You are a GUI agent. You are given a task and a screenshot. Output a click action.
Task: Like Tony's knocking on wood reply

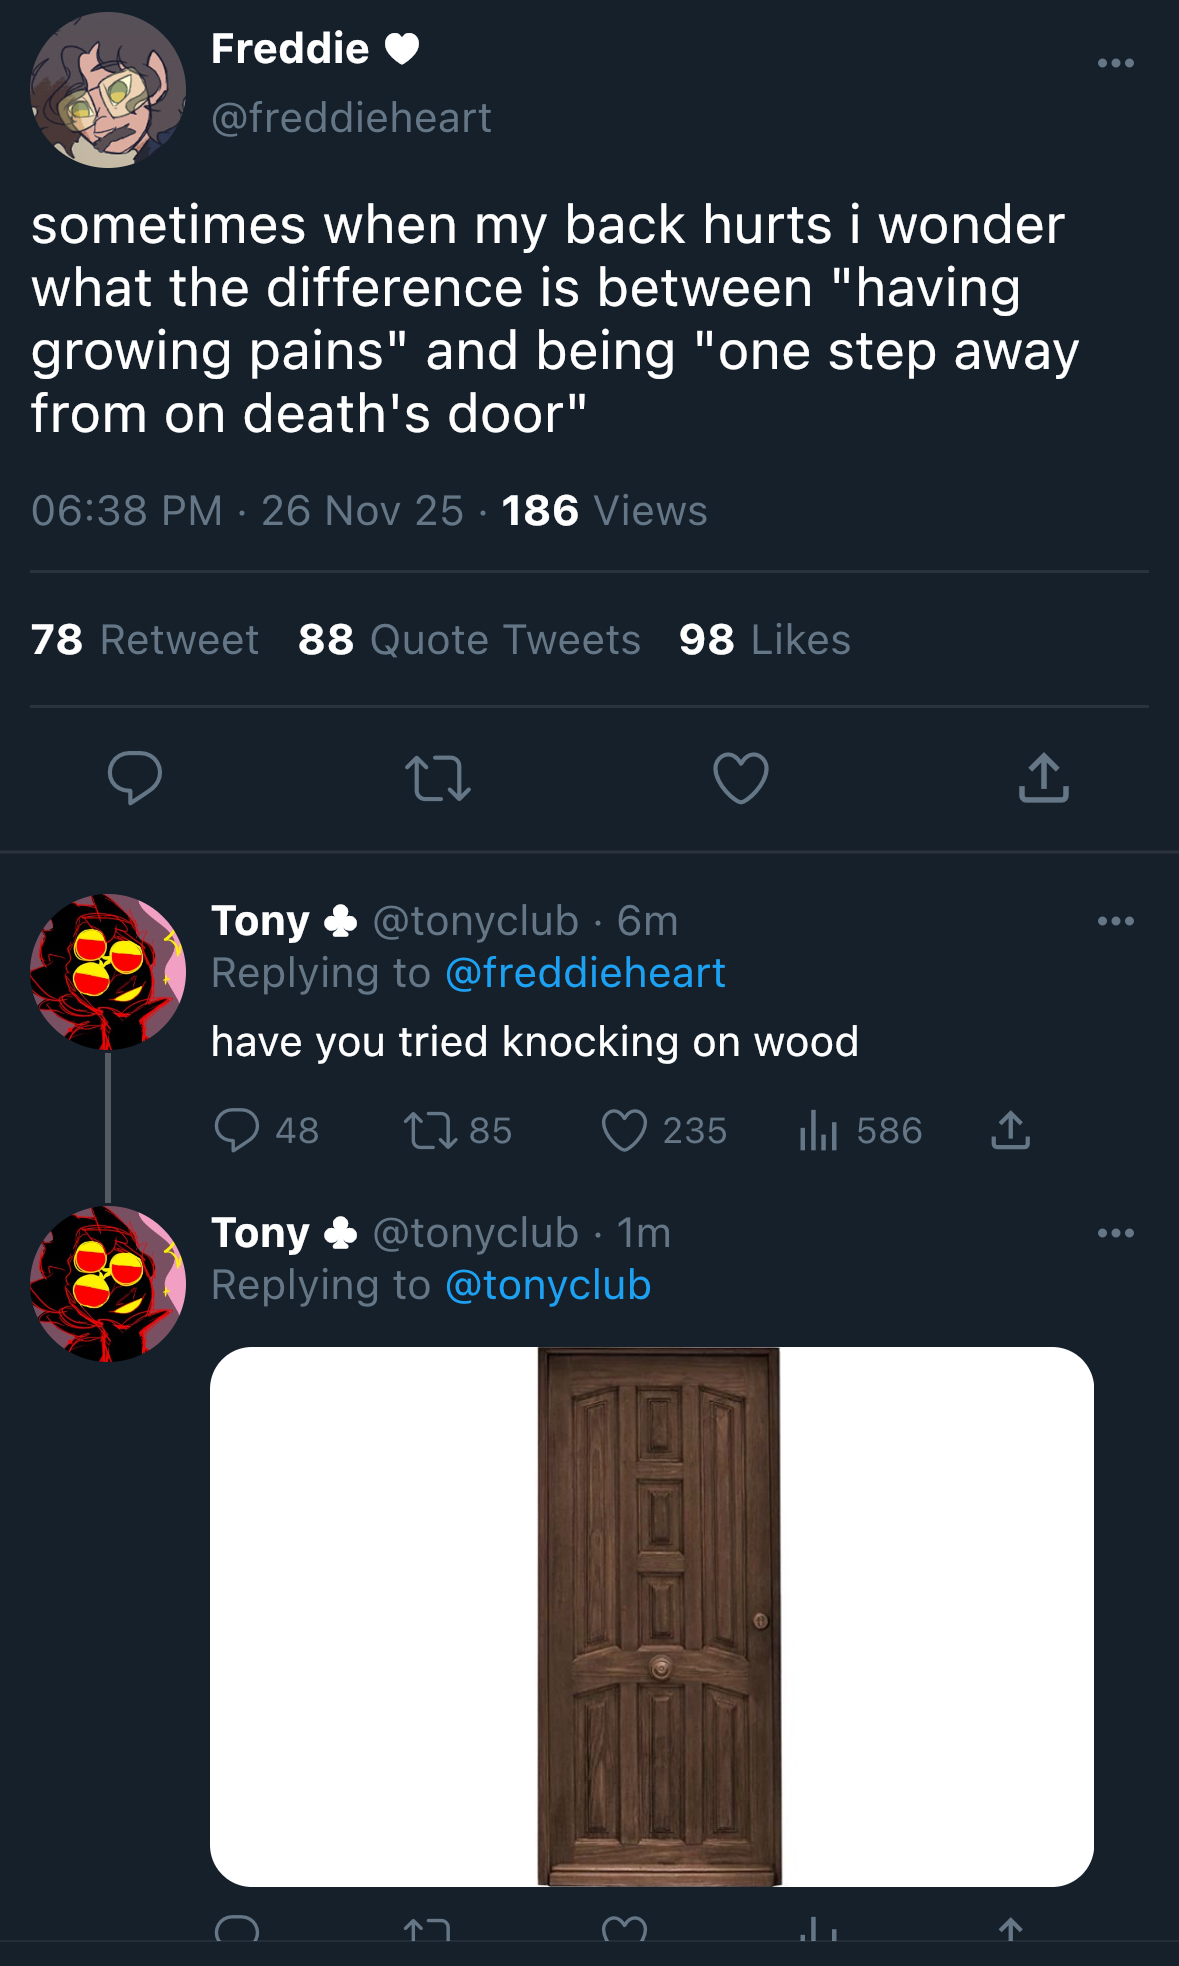click(x=624, y=1130)
